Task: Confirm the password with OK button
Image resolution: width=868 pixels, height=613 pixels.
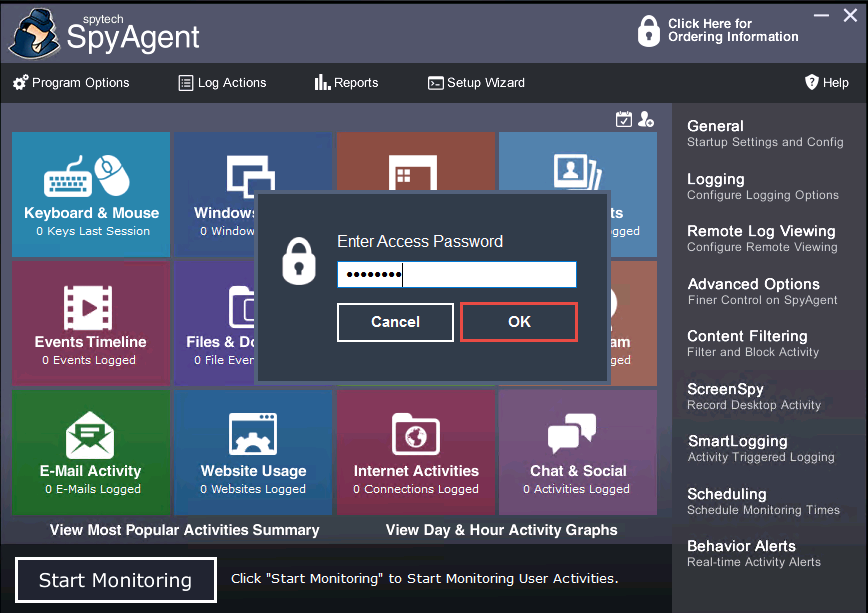Action: (x=519, y=322)
